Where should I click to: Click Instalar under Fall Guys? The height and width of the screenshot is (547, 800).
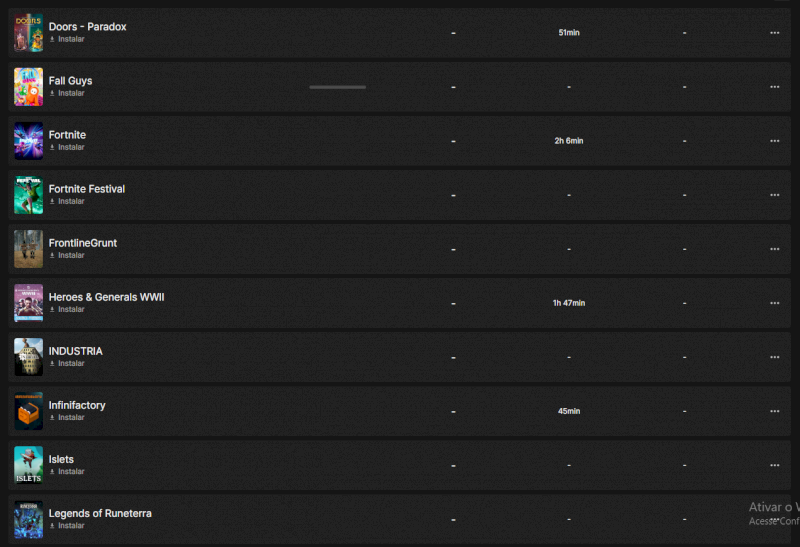[x=70, y=93]
